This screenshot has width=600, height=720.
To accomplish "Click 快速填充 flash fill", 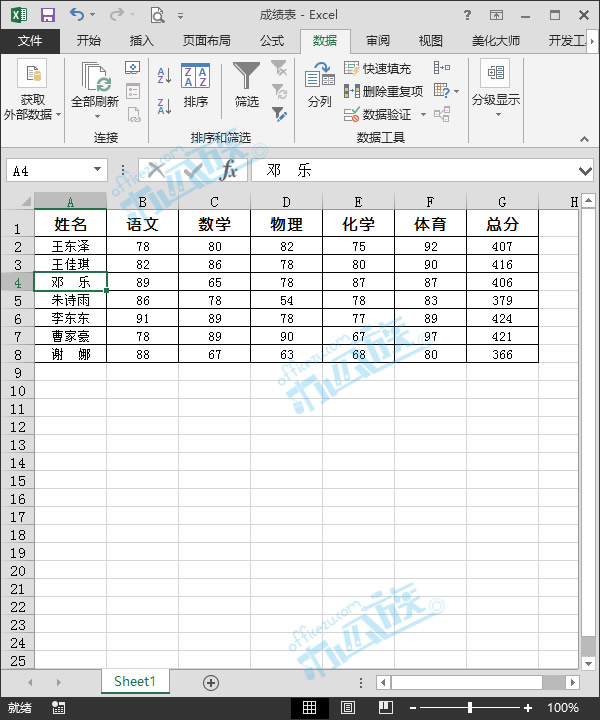I will [377, 68].
